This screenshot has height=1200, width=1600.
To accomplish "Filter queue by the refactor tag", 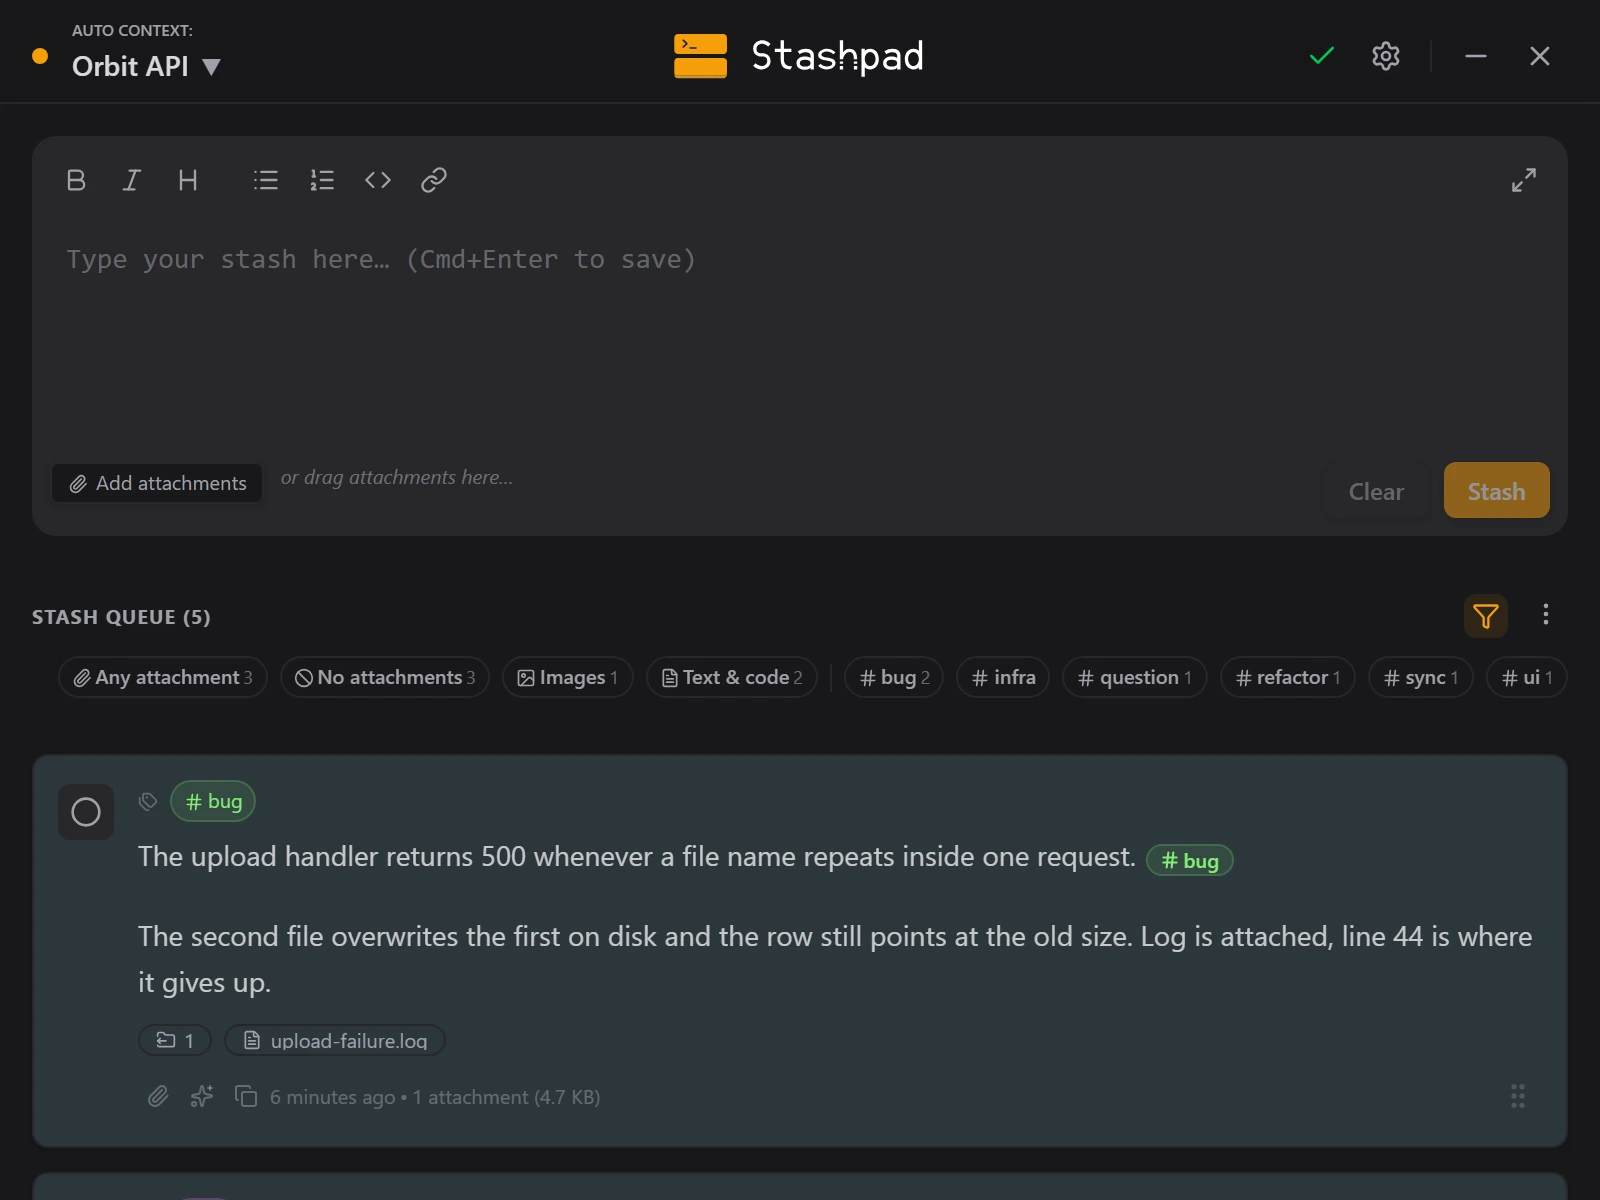I will [1288, 677].
